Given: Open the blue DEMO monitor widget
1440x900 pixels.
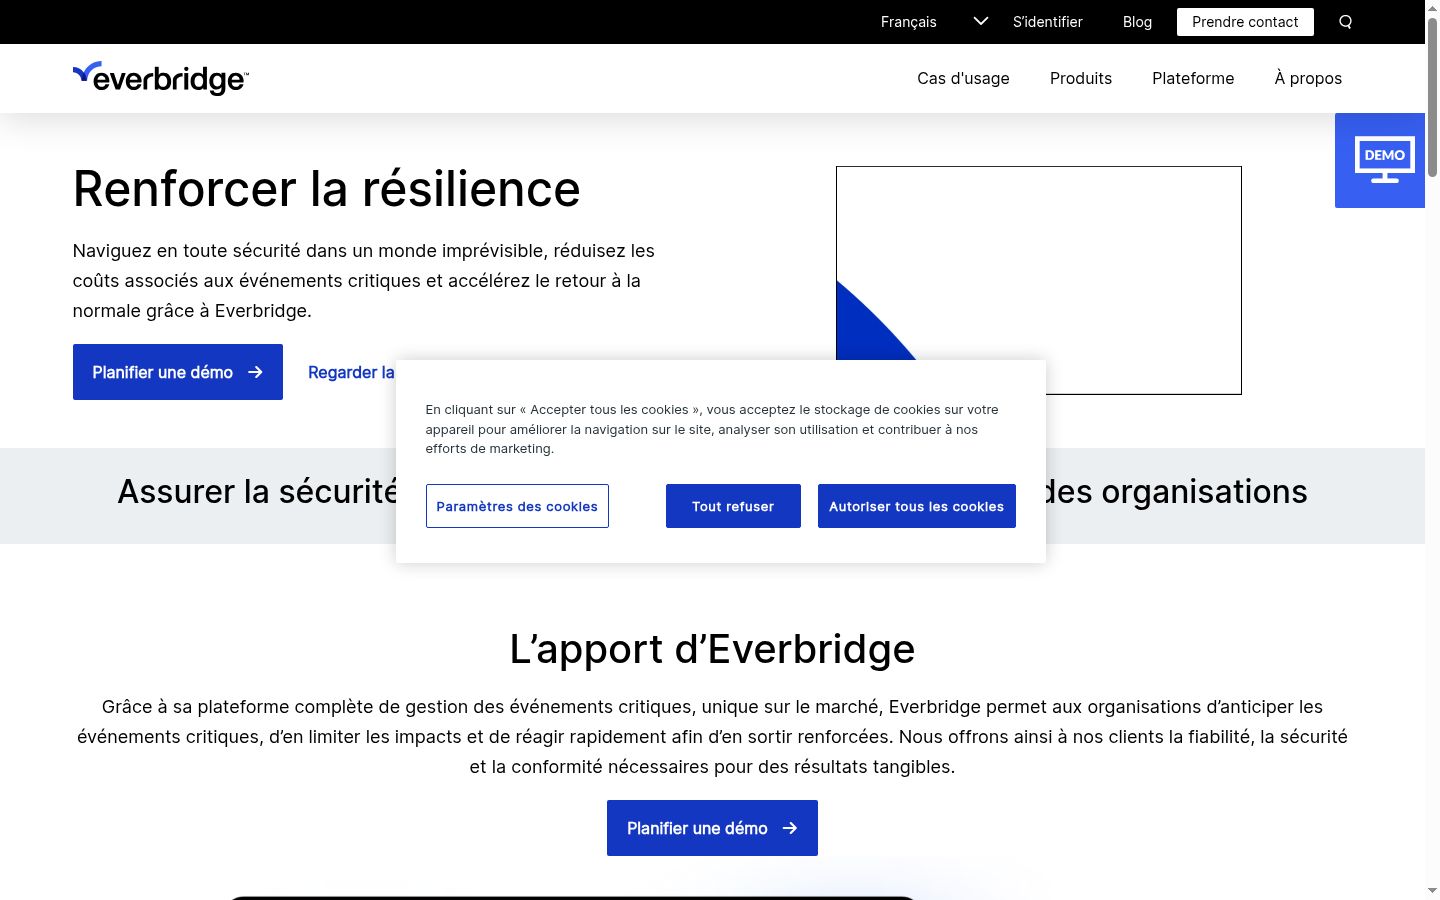Looking at the screenshot, I should [x=1380, y=160].
